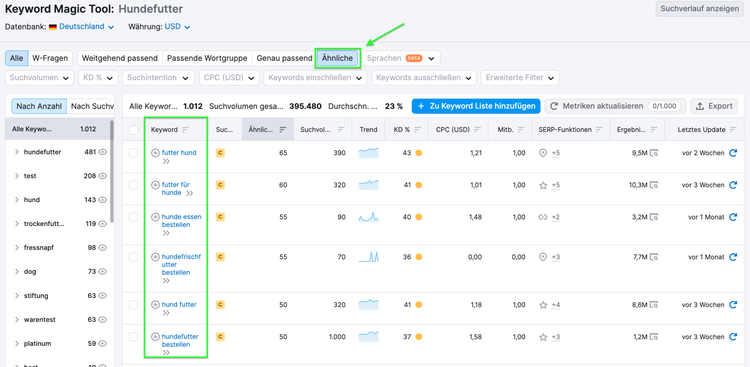Screen dimensions: 750x367
Task: Open the CPC (USD) filter dropdown
Action: point(229,78)
